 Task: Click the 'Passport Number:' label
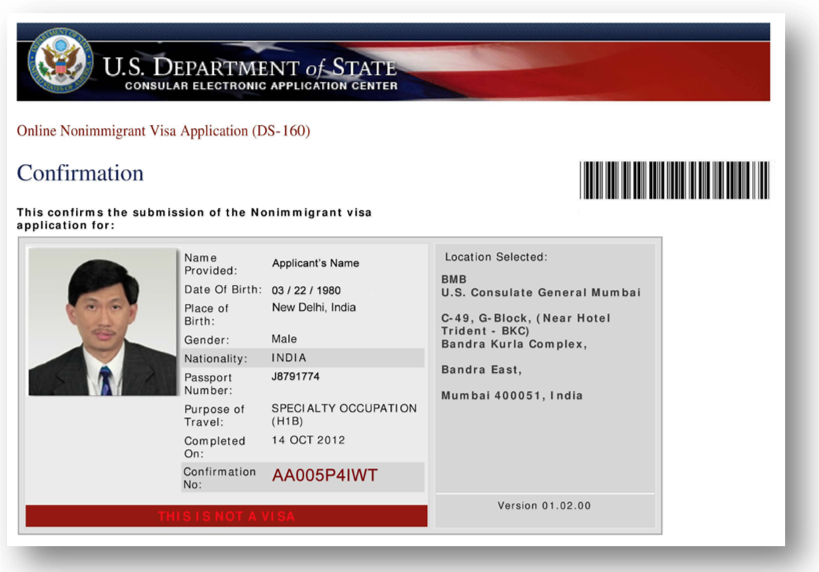(208, 384)
